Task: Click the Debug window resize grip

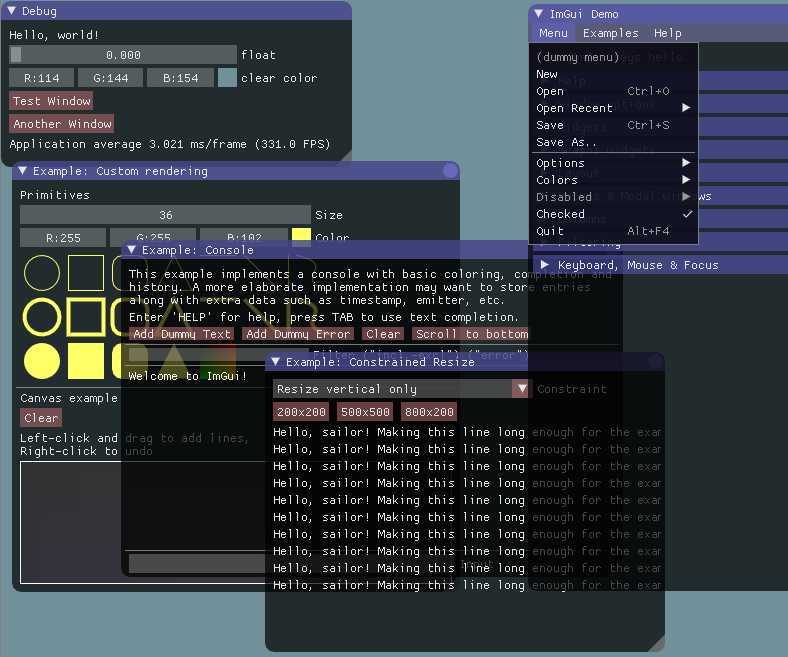Action: click(346, 157)
